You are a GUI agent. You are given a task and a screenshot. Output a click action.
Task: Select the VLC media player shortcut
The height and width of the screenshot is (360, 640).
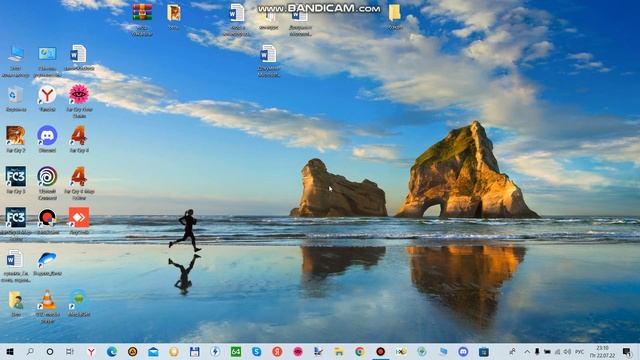47,300
